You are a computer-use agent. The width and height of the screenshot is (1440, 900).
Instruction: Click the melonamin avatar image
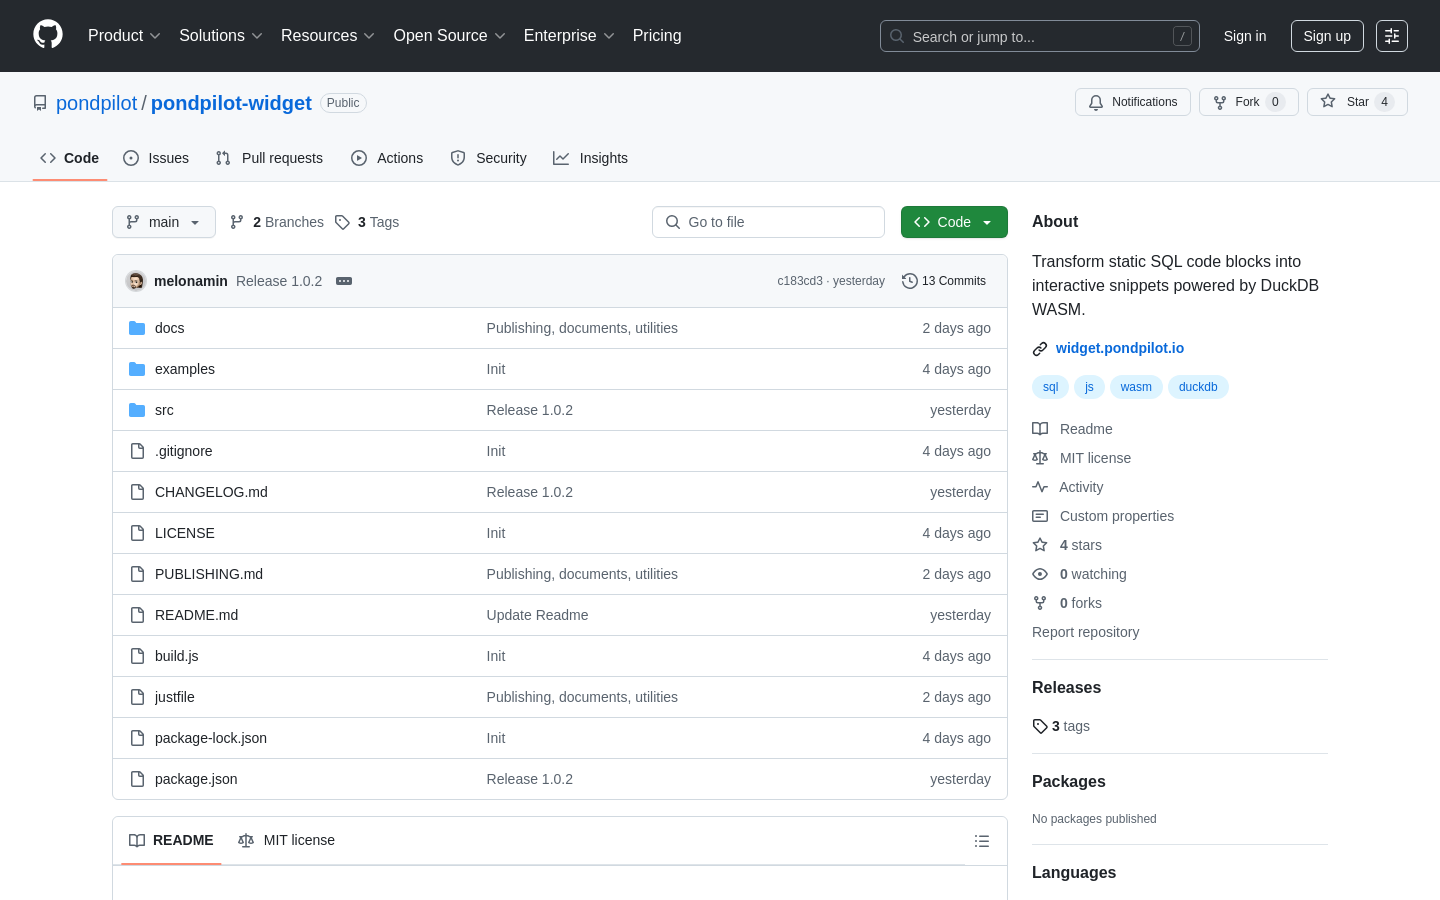point(136,281)
